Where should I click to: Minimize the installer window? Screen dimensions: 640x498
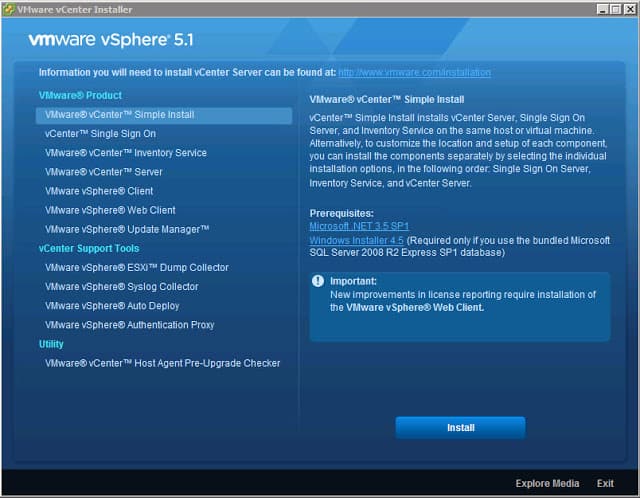(602, 9)
